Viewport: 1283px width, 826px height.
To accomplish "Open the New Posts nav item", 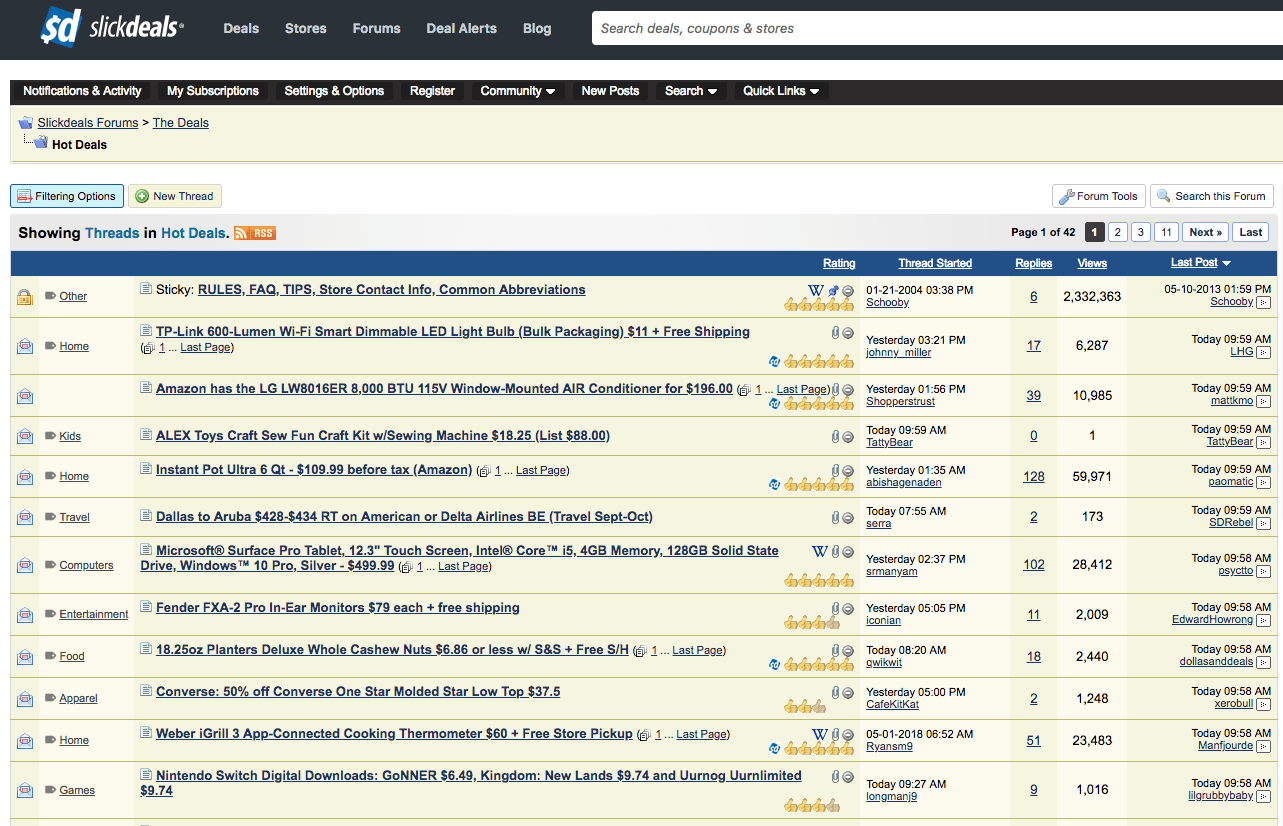I will pyautogui.click(x=610, y=91).
